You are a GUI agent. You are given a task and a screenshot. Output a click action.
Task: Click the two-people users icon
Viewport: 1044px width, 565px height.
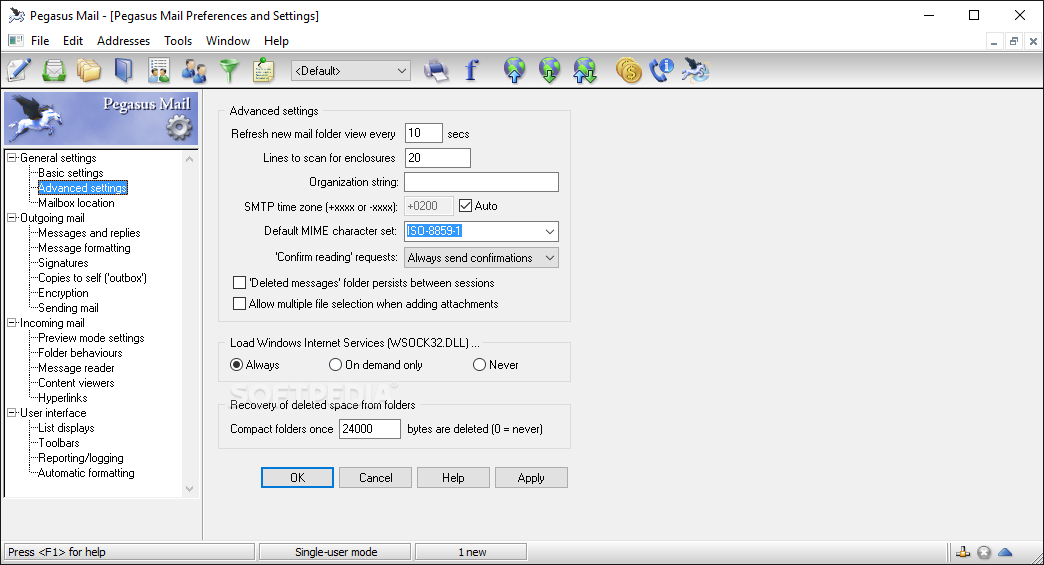tap(194, 70)
